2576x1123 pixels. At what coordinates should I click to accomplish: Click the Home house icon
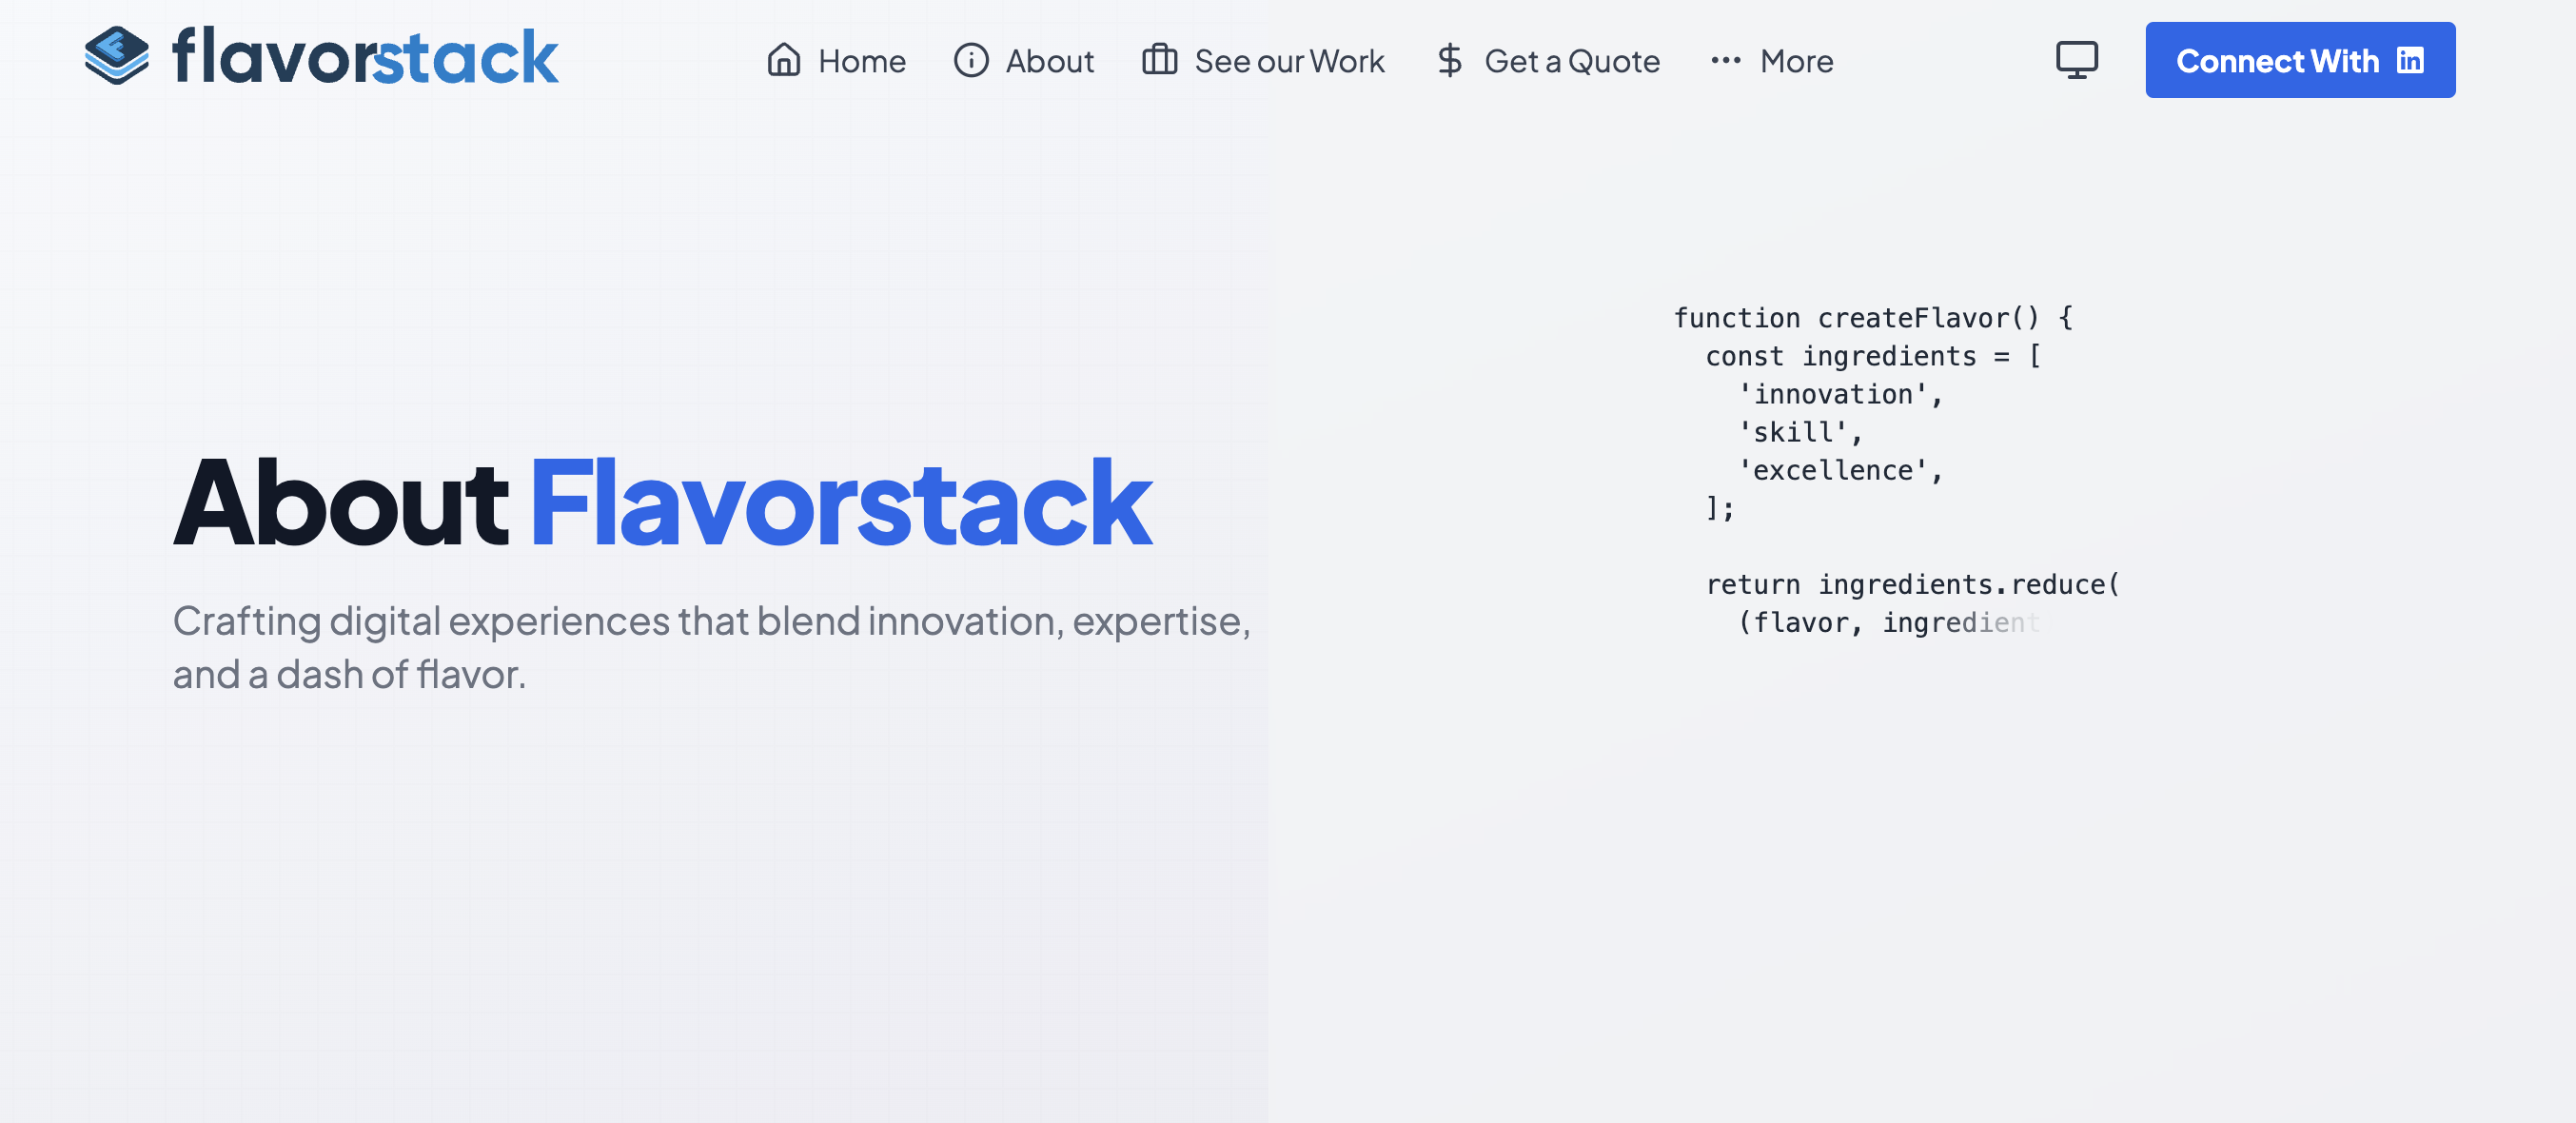tap(784, 60)
